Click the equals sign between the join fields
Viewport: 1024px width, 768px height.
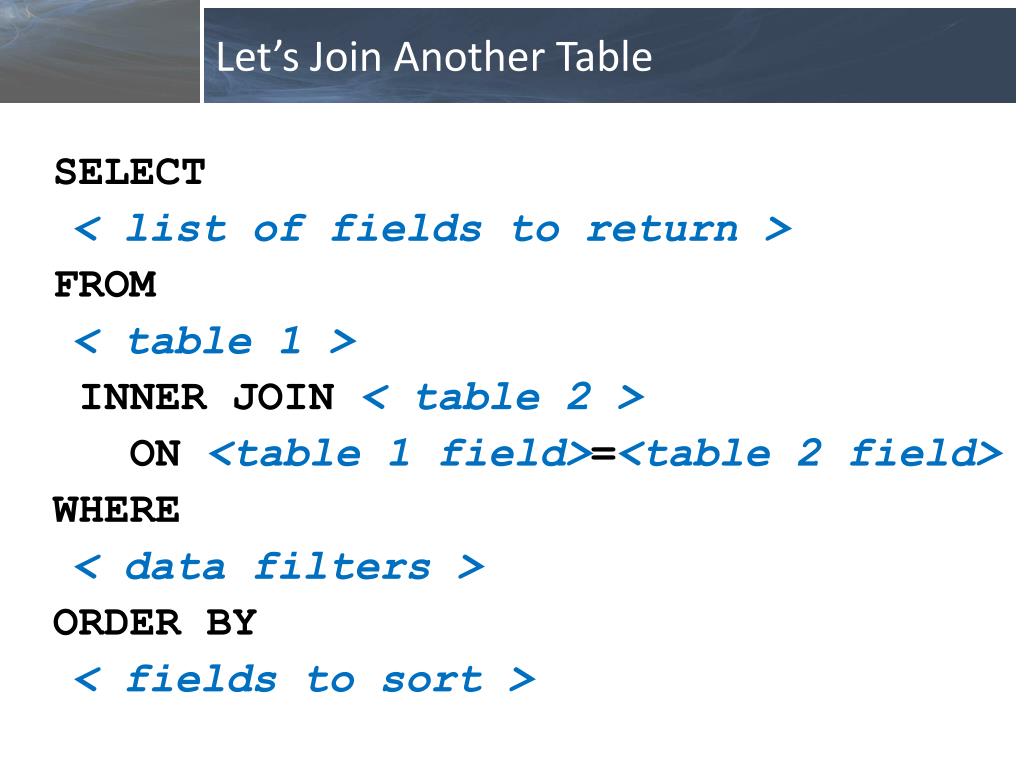(603, 453)
